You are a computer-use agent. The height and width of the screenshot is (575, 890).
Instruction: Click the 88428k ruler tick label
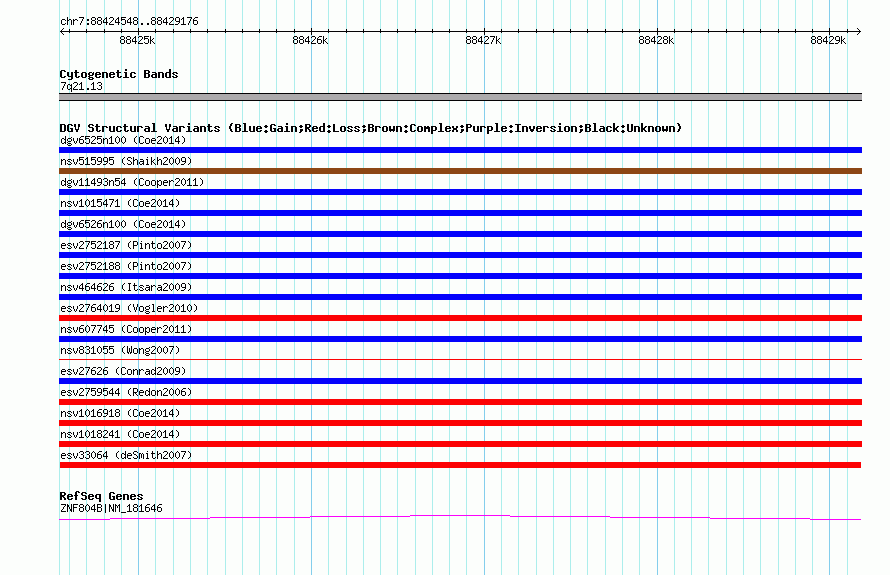[x=656, y=40]
